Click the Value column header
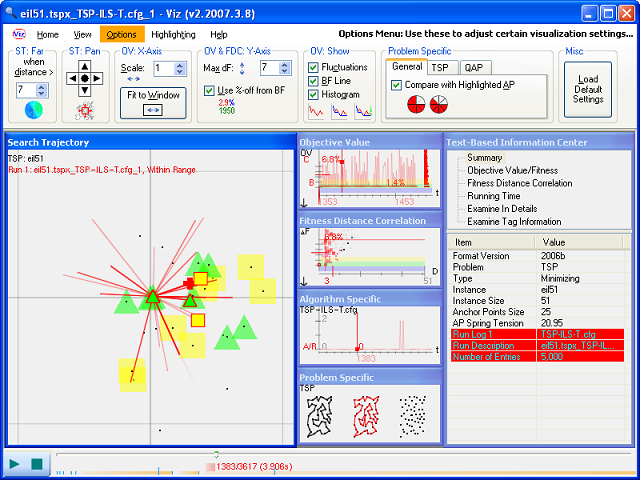This screenshot has width=640, height=480. click(x=579, y=242)
